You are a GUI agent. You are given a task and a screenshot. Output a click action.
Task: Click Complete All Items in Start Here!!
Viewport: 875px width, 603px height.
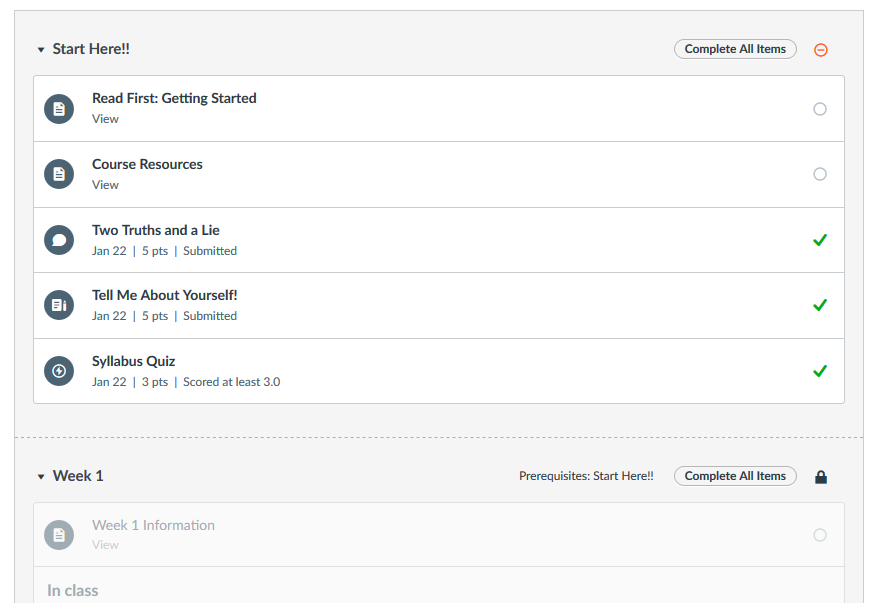[735, 49]
